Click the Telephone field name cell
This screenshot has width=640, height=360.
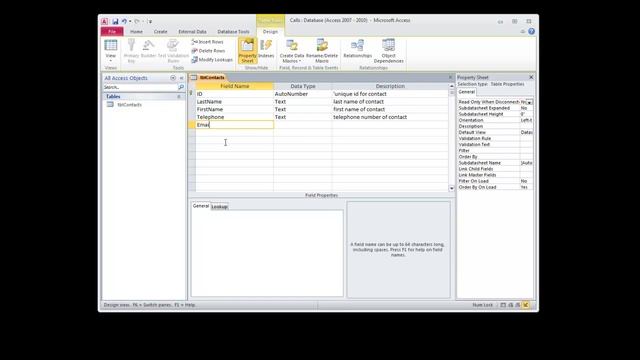[235, 117]
